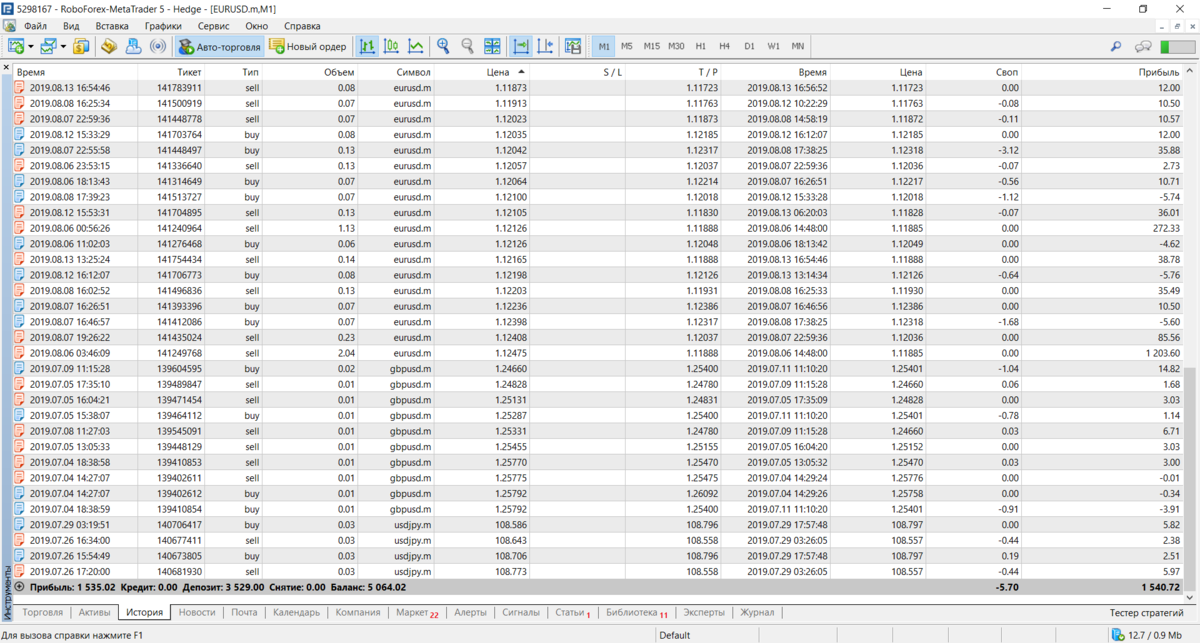1200x643 pixels.
Task: Click the search magnifier icon
Action: [1117, 46]
